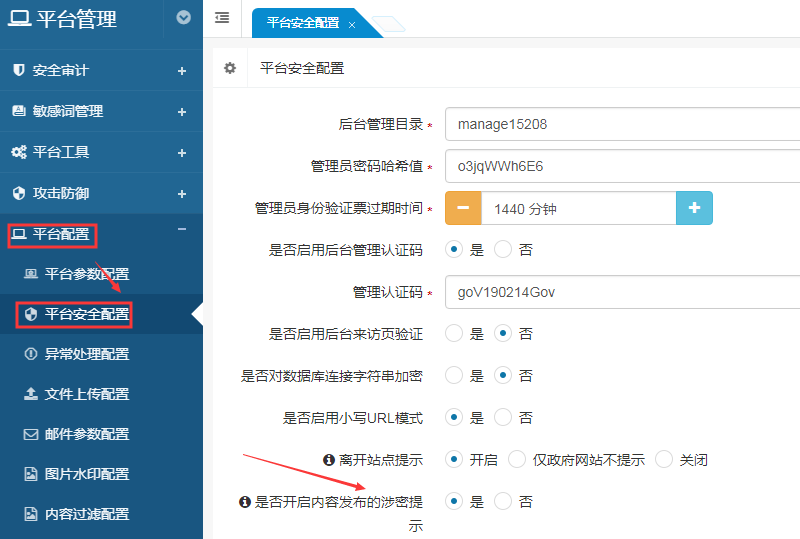Click the upload icon for 文件上传配置
Screen dimensions: 800x539
pos(30,394)
